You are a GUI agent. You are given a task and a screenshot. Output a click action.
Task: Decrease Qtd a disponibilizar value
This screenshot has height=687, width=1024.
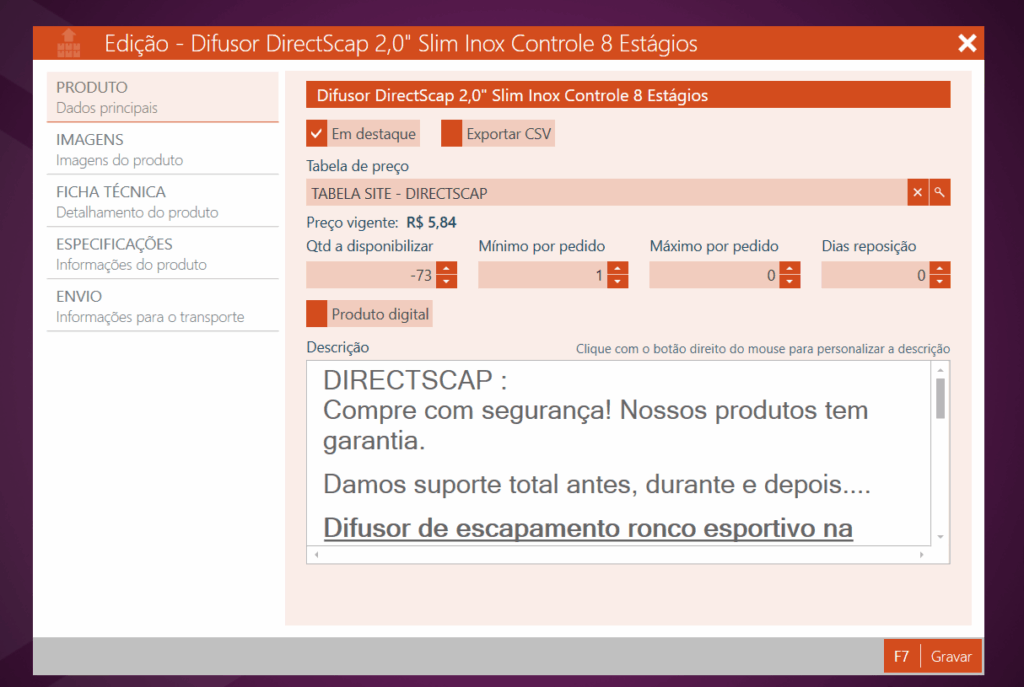click(x=447, y=282)
